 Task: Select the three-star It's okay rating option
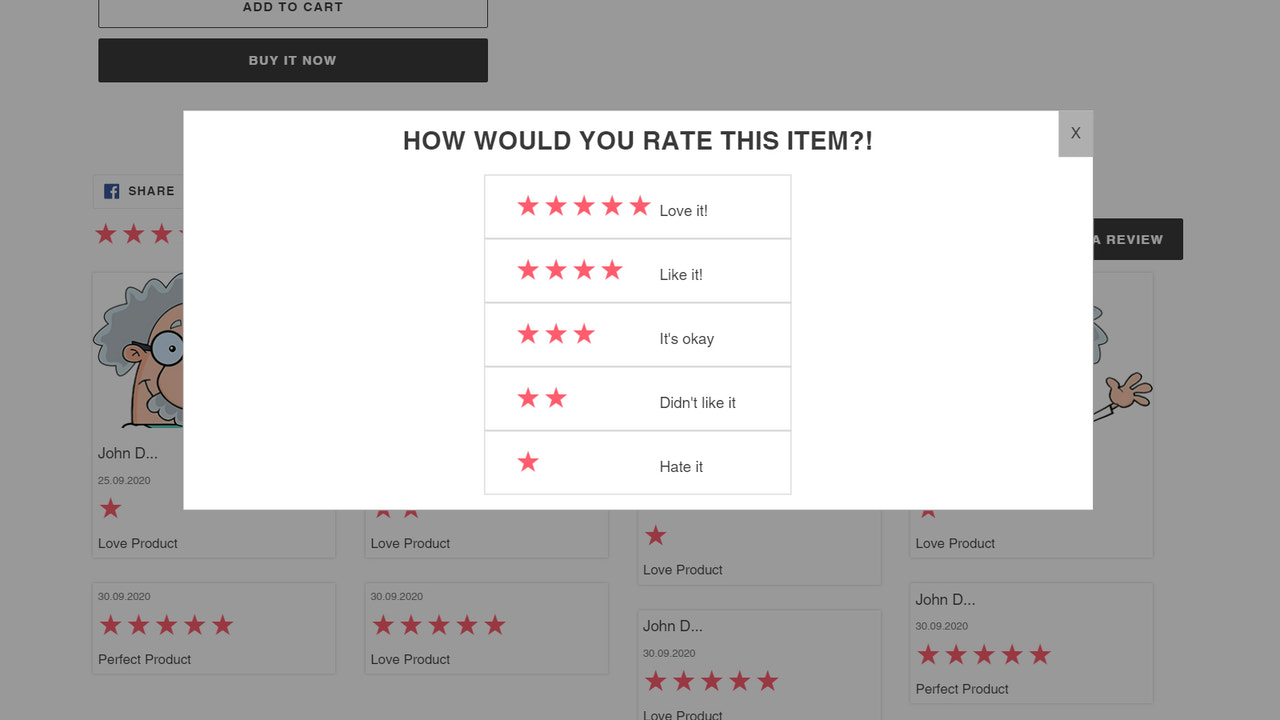click(637, 334)
